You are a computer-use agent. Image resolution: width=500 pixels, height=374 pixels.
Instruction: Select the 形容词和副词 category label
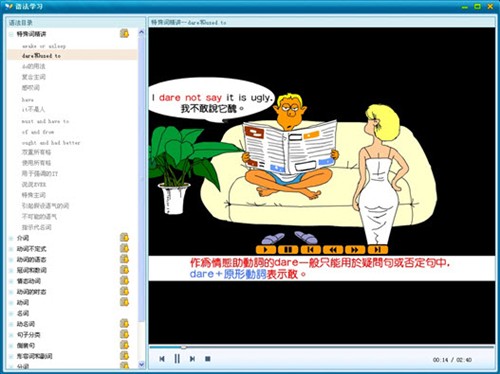point(34,356)
